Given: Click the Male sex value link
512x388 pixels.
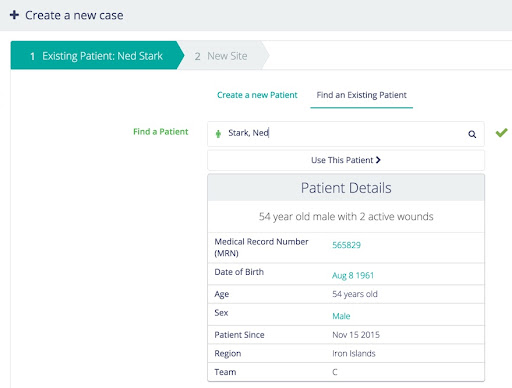Looking at the screenshot, I should click(x=341, y=316).
